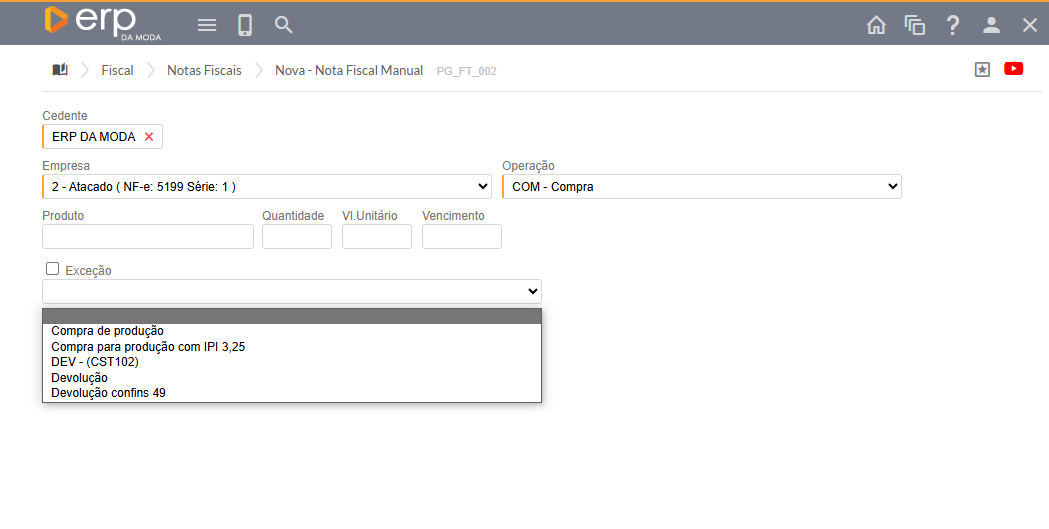Select "DEV - (CST102)" option
1049x529 pixels.
95,362
